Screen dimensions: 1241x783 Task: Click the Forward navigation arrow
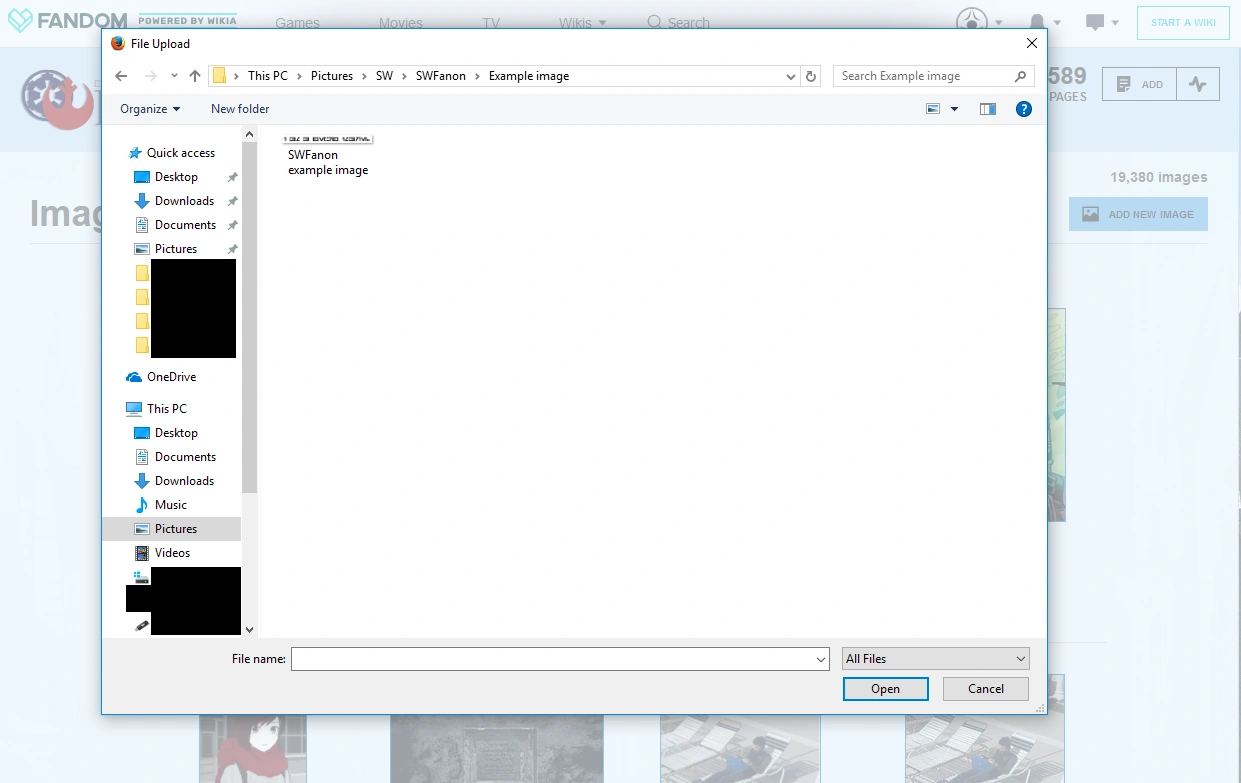tap(151, 76)
